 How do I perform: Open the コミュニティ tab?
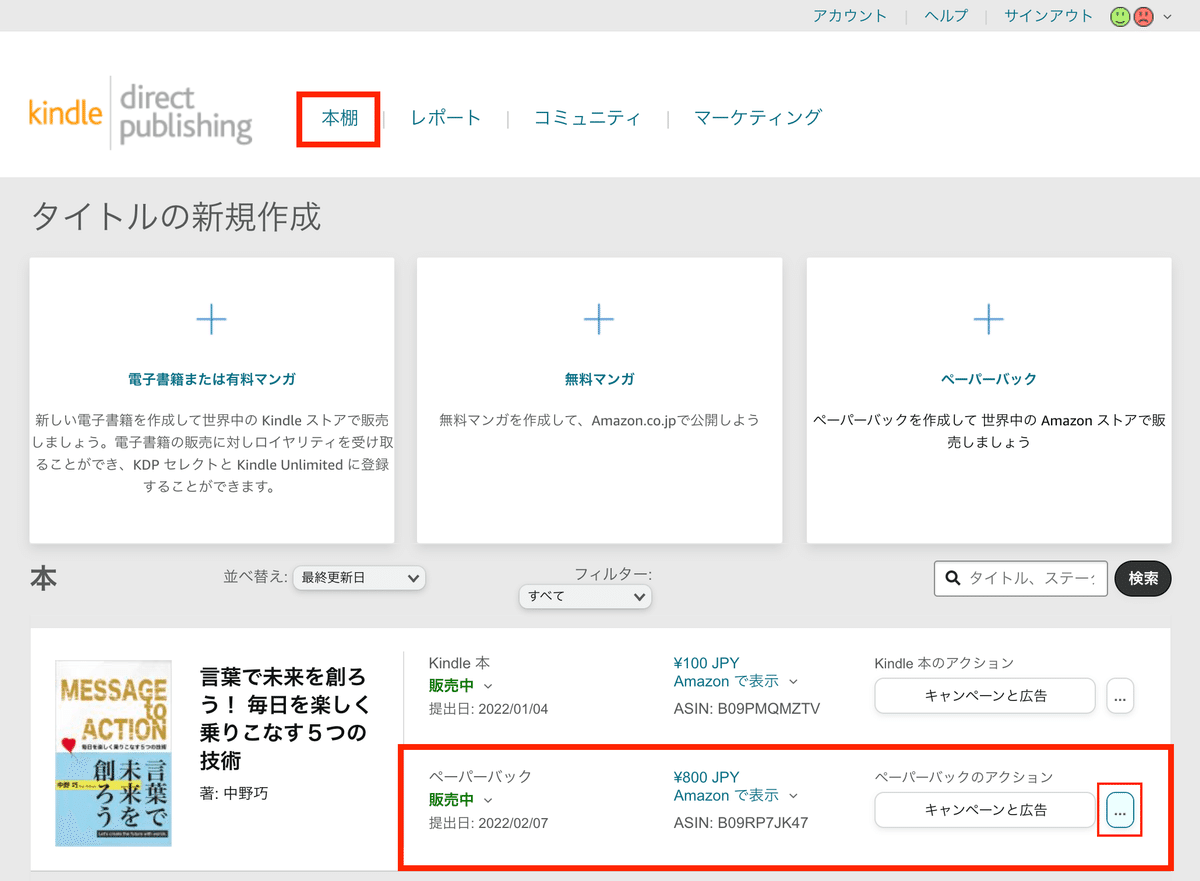(x=587, y=118)
